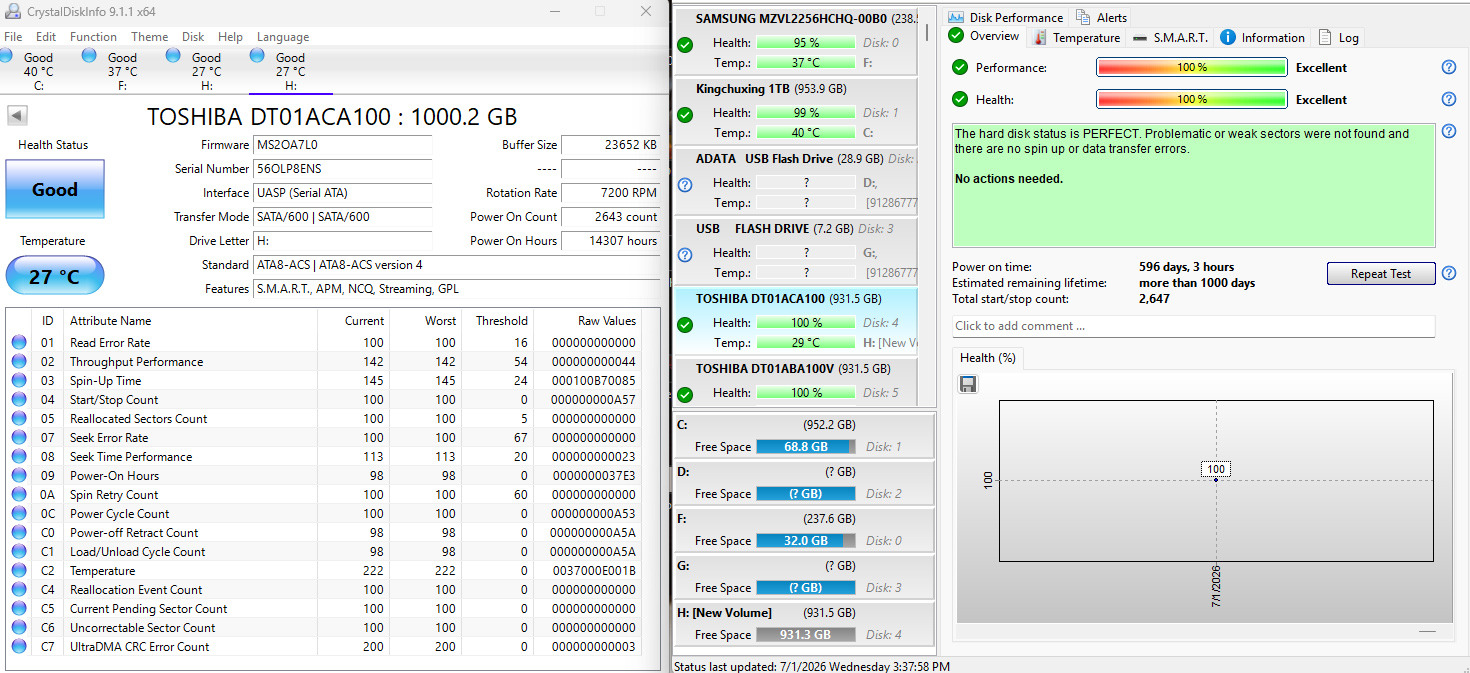This screenshot has width=1470, height=673.
Task: Click the Firmware value MS2OA7L0
Action: coord(342,145)
